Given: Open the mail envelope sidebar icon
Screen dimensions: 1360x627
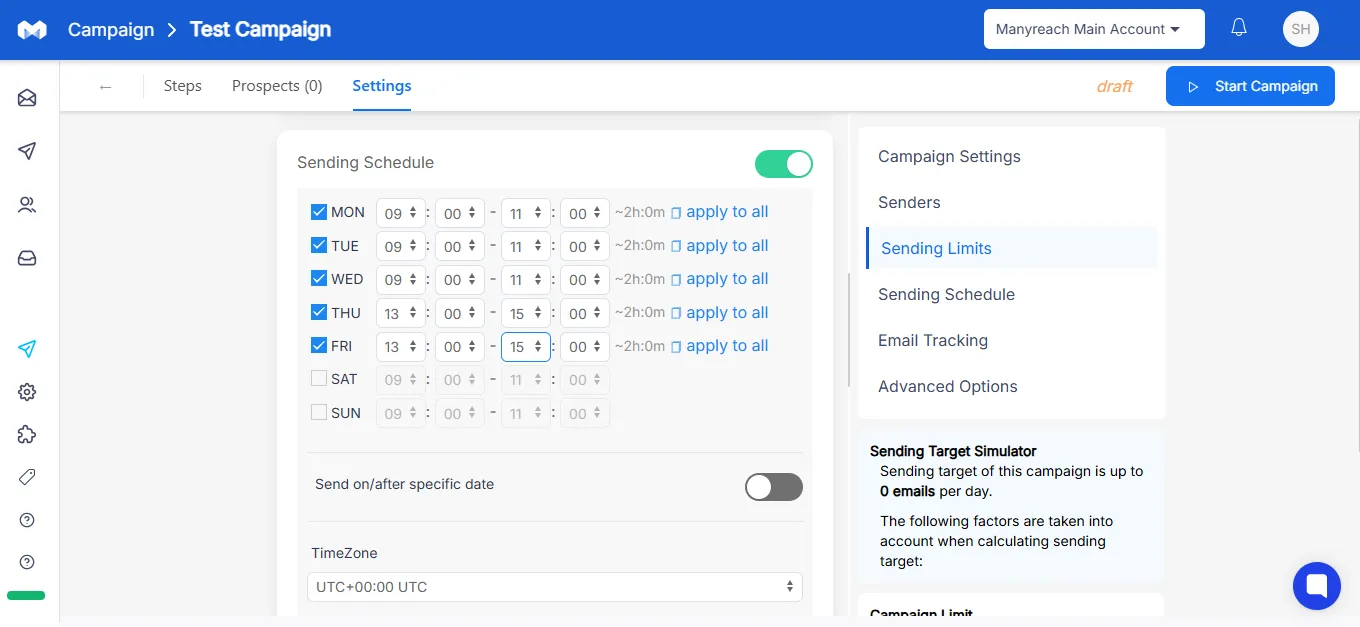Looking at the screenshot, I should click(x=28, y=98).
